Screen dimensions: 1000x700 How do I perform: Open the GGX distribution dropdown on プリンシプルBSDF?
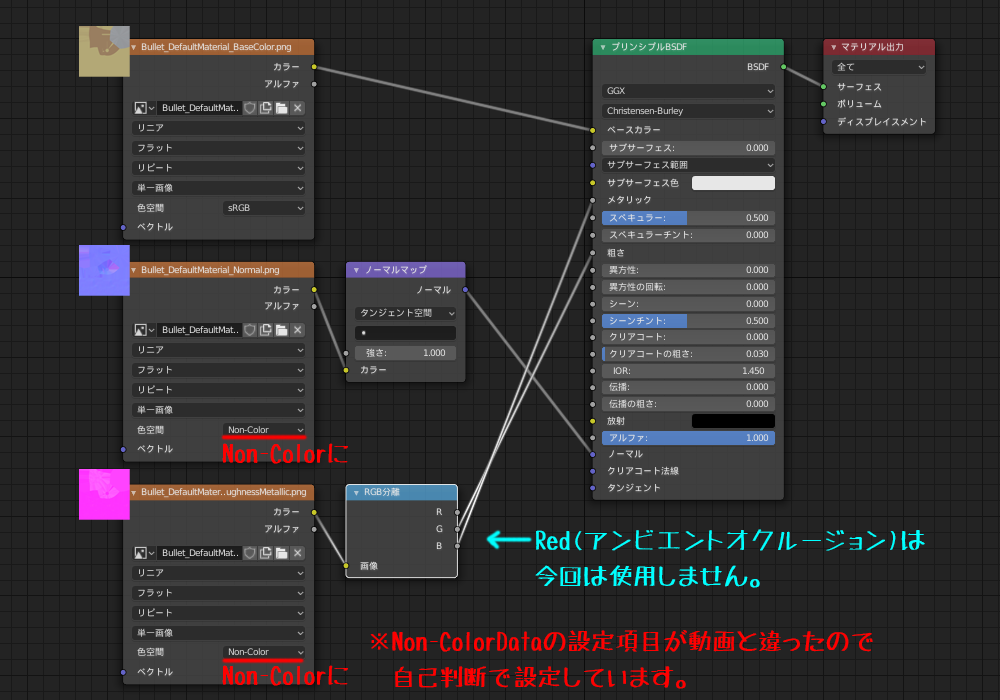pos(687,90)
